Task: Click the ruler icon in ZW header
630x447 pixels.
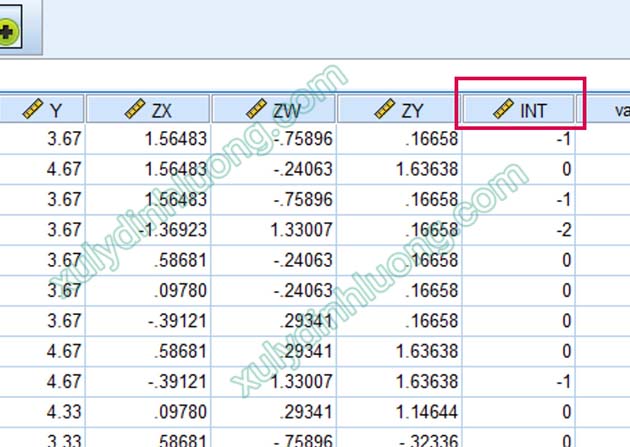Action: point(257,110)
